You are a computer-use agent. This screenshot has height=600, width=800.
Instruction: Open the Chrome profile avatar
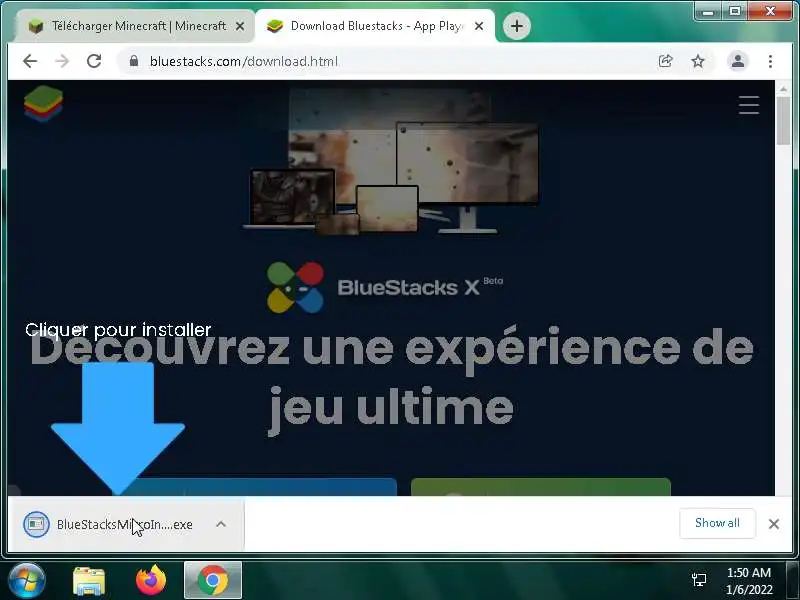coord(738,61)
